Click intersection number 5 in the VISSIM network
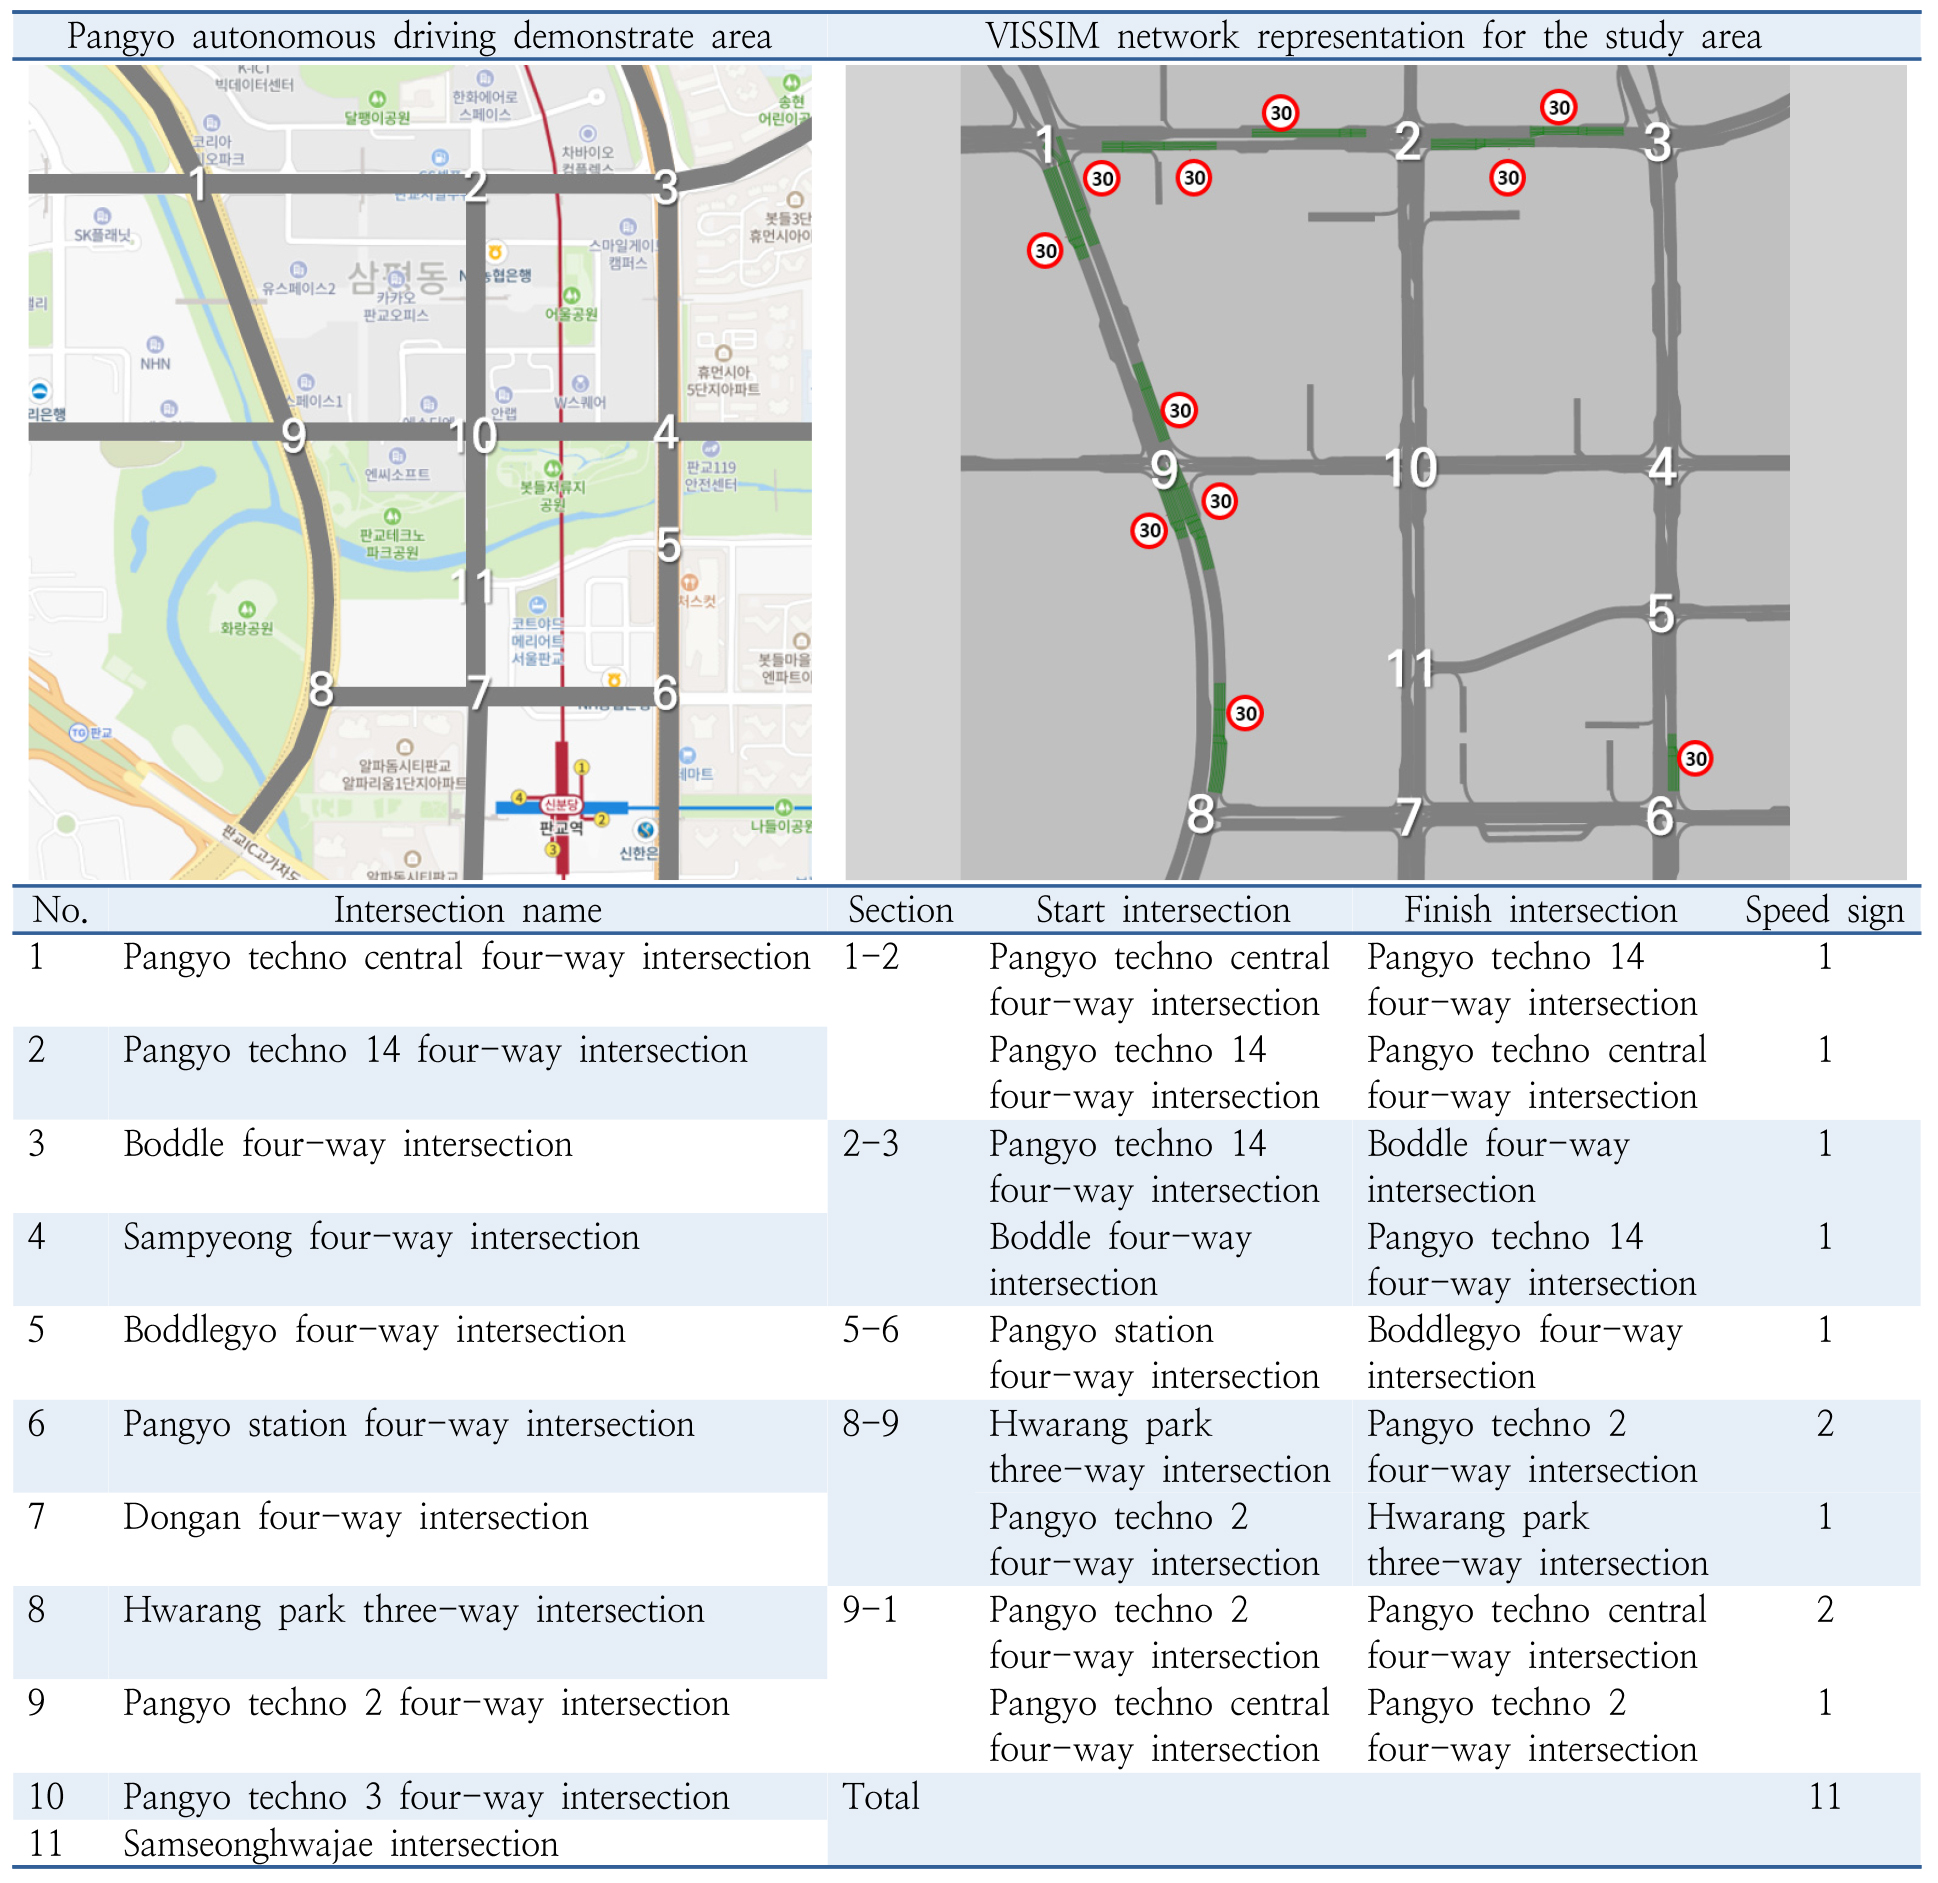Image resolution: width=1938 pixels, height=1883 pixels. click(1661, 614)
